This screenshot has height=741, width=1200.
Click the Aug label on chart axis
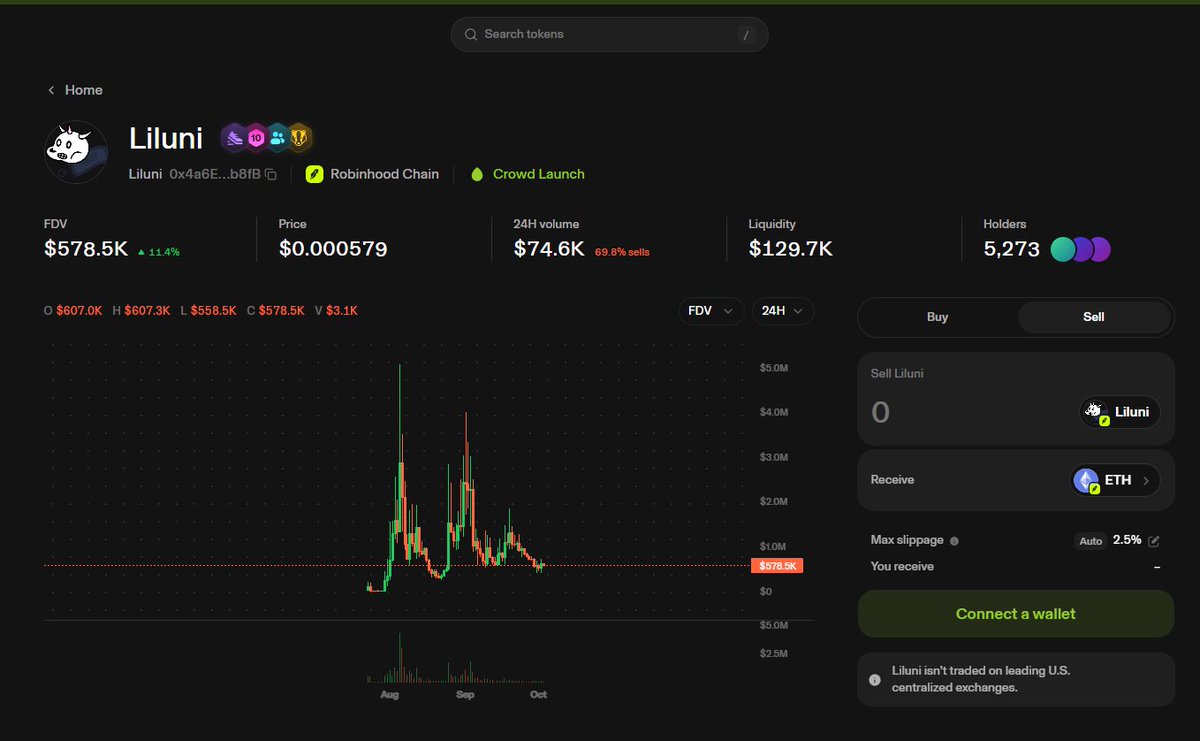pos(390,694)
